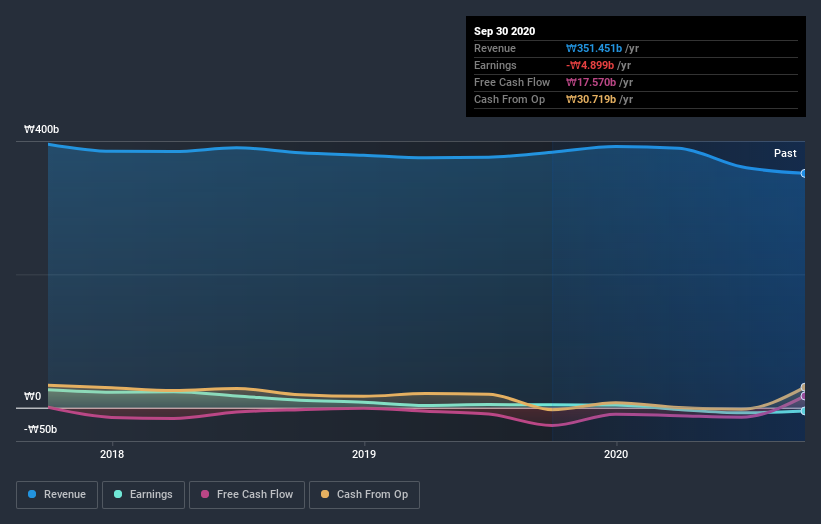Click the ₩351.451b revenue value

coord(594,48)
